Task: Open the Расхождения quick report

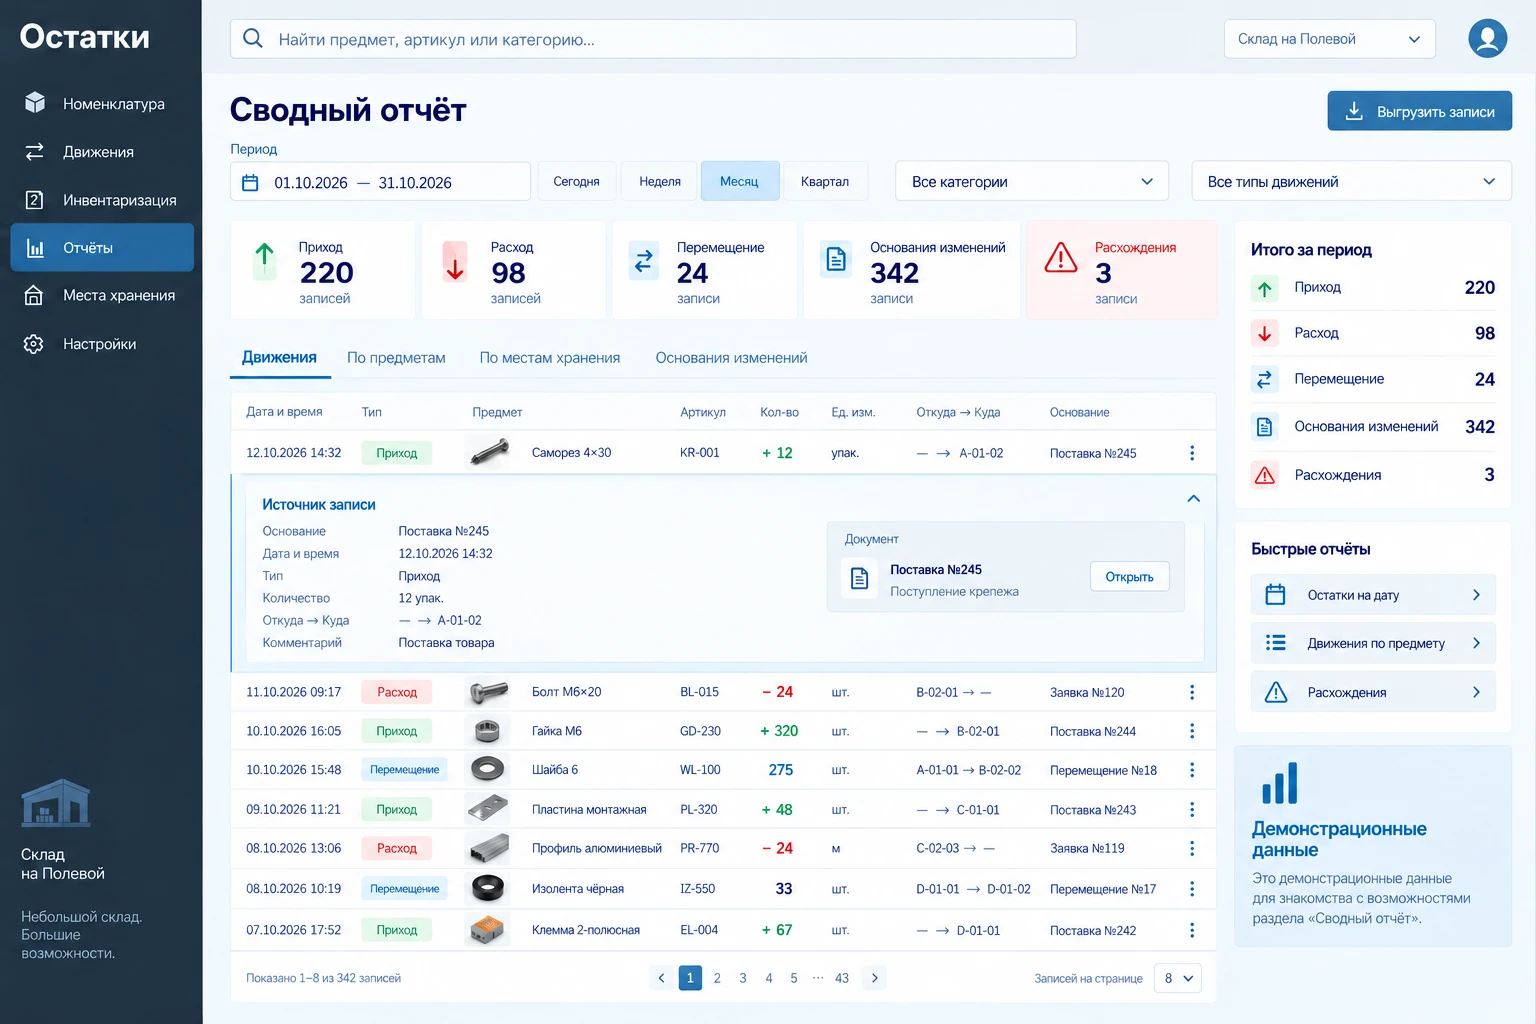Action: click(x=1373, y=692)
